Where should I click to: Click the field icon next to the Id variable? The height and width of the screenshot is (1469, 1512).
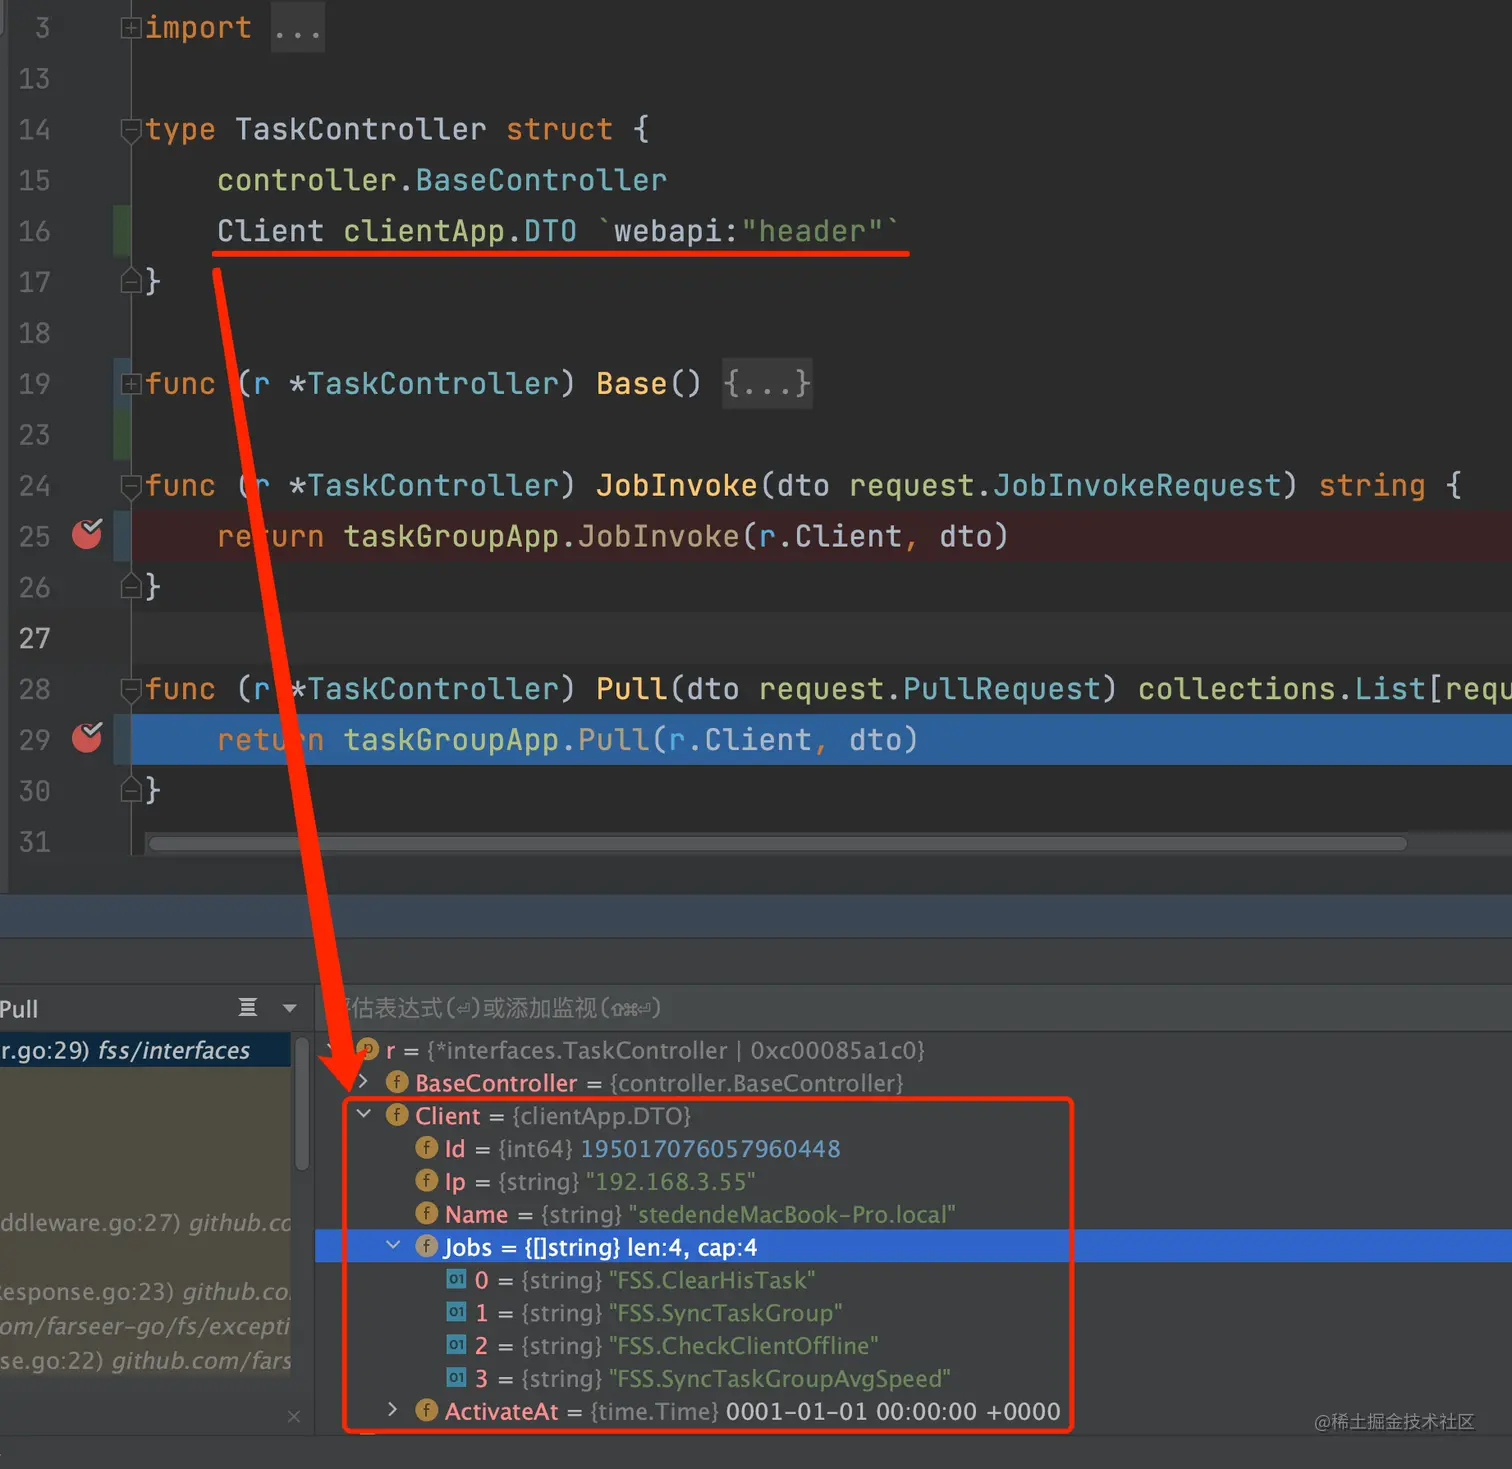tap(427, 1149)
